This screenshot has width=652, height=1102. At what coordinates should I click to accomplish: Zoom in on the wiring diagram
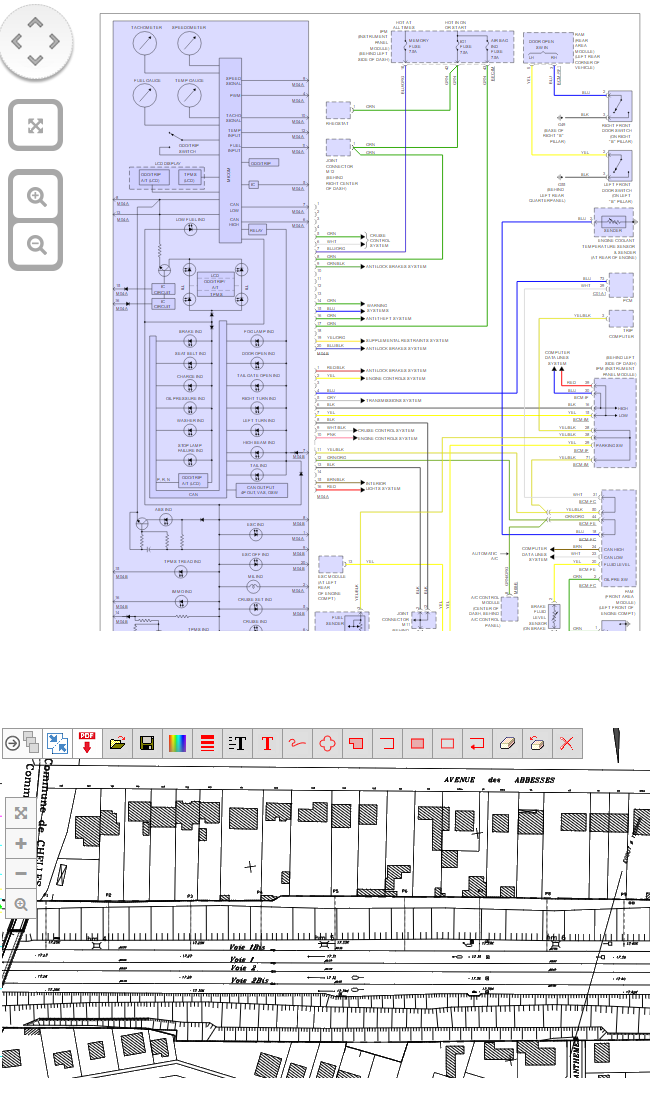tap(36, 196)
